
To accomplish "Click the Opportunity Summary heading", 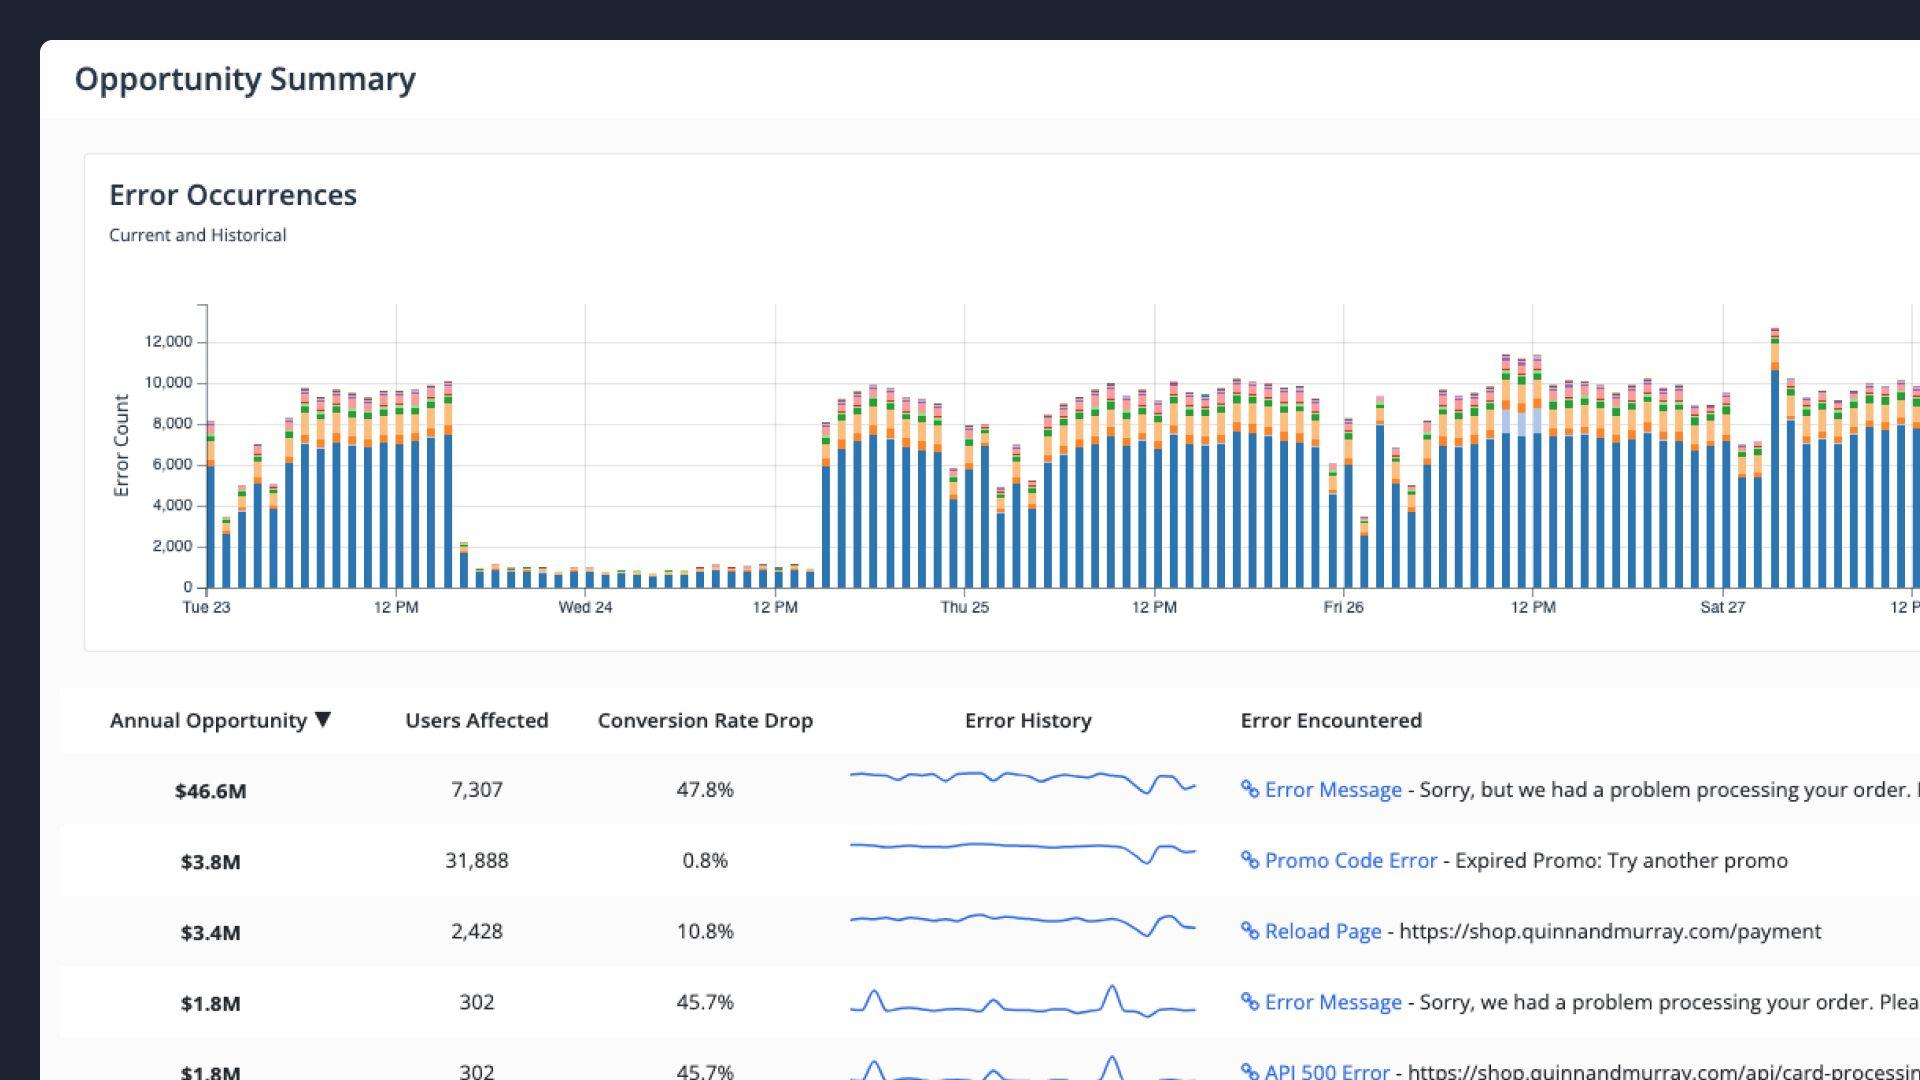I will coord(245,79).
